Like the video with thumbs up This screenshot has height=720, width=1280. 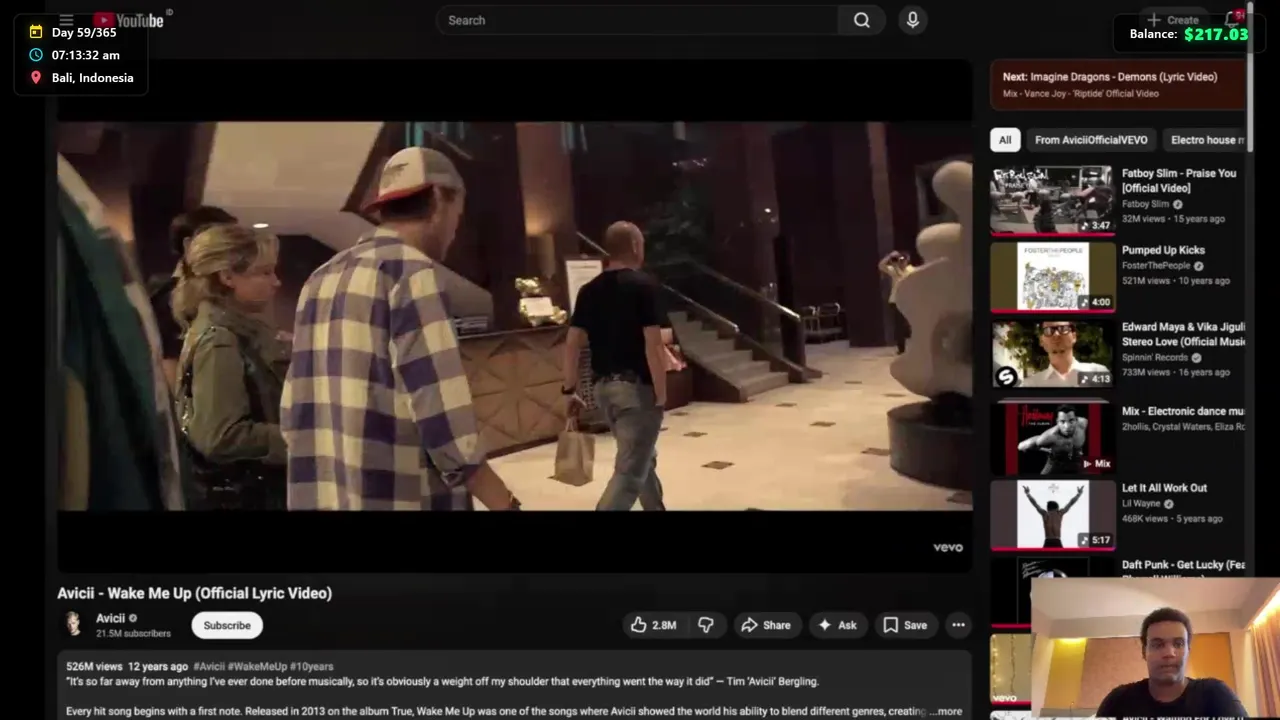pyautogui.click(x=653, y=625)
